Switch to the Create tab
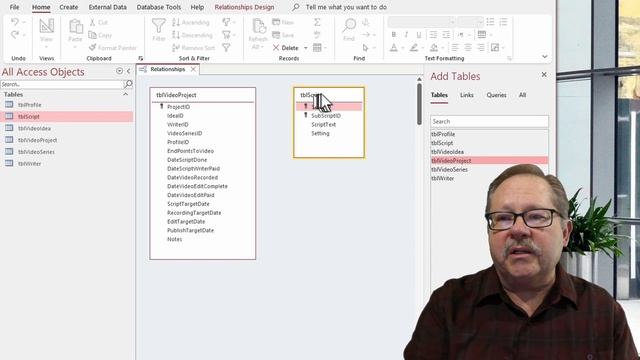 pos(69,7)
